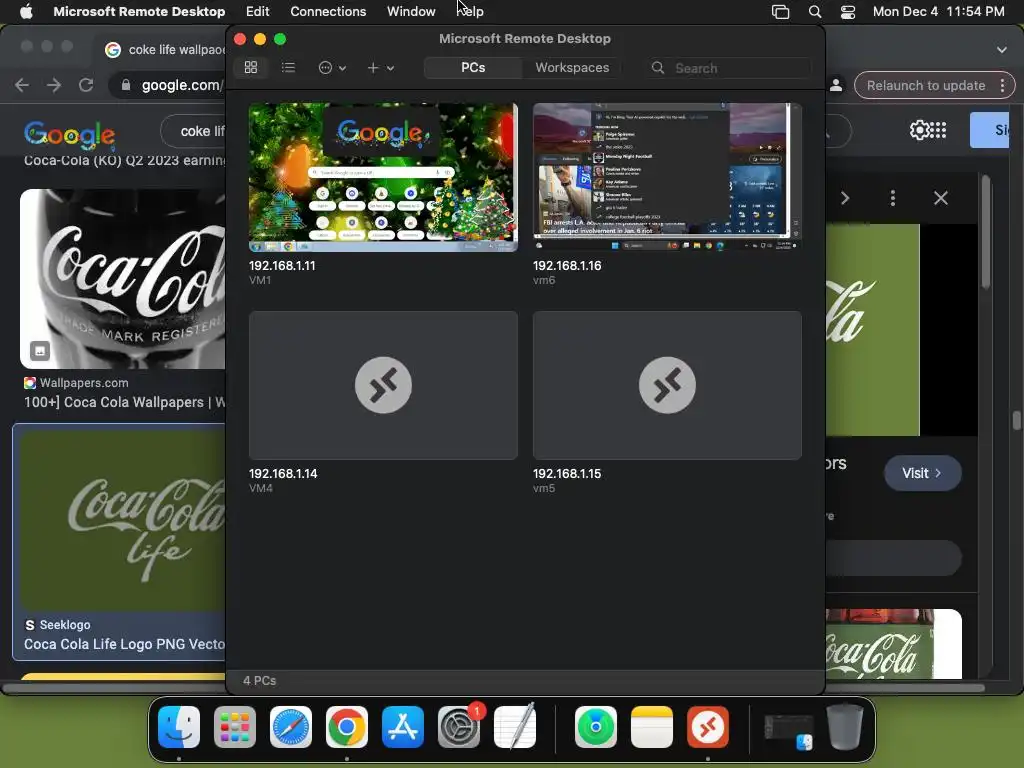
Task: Select the PCs tab
Action: pos(473,67)
